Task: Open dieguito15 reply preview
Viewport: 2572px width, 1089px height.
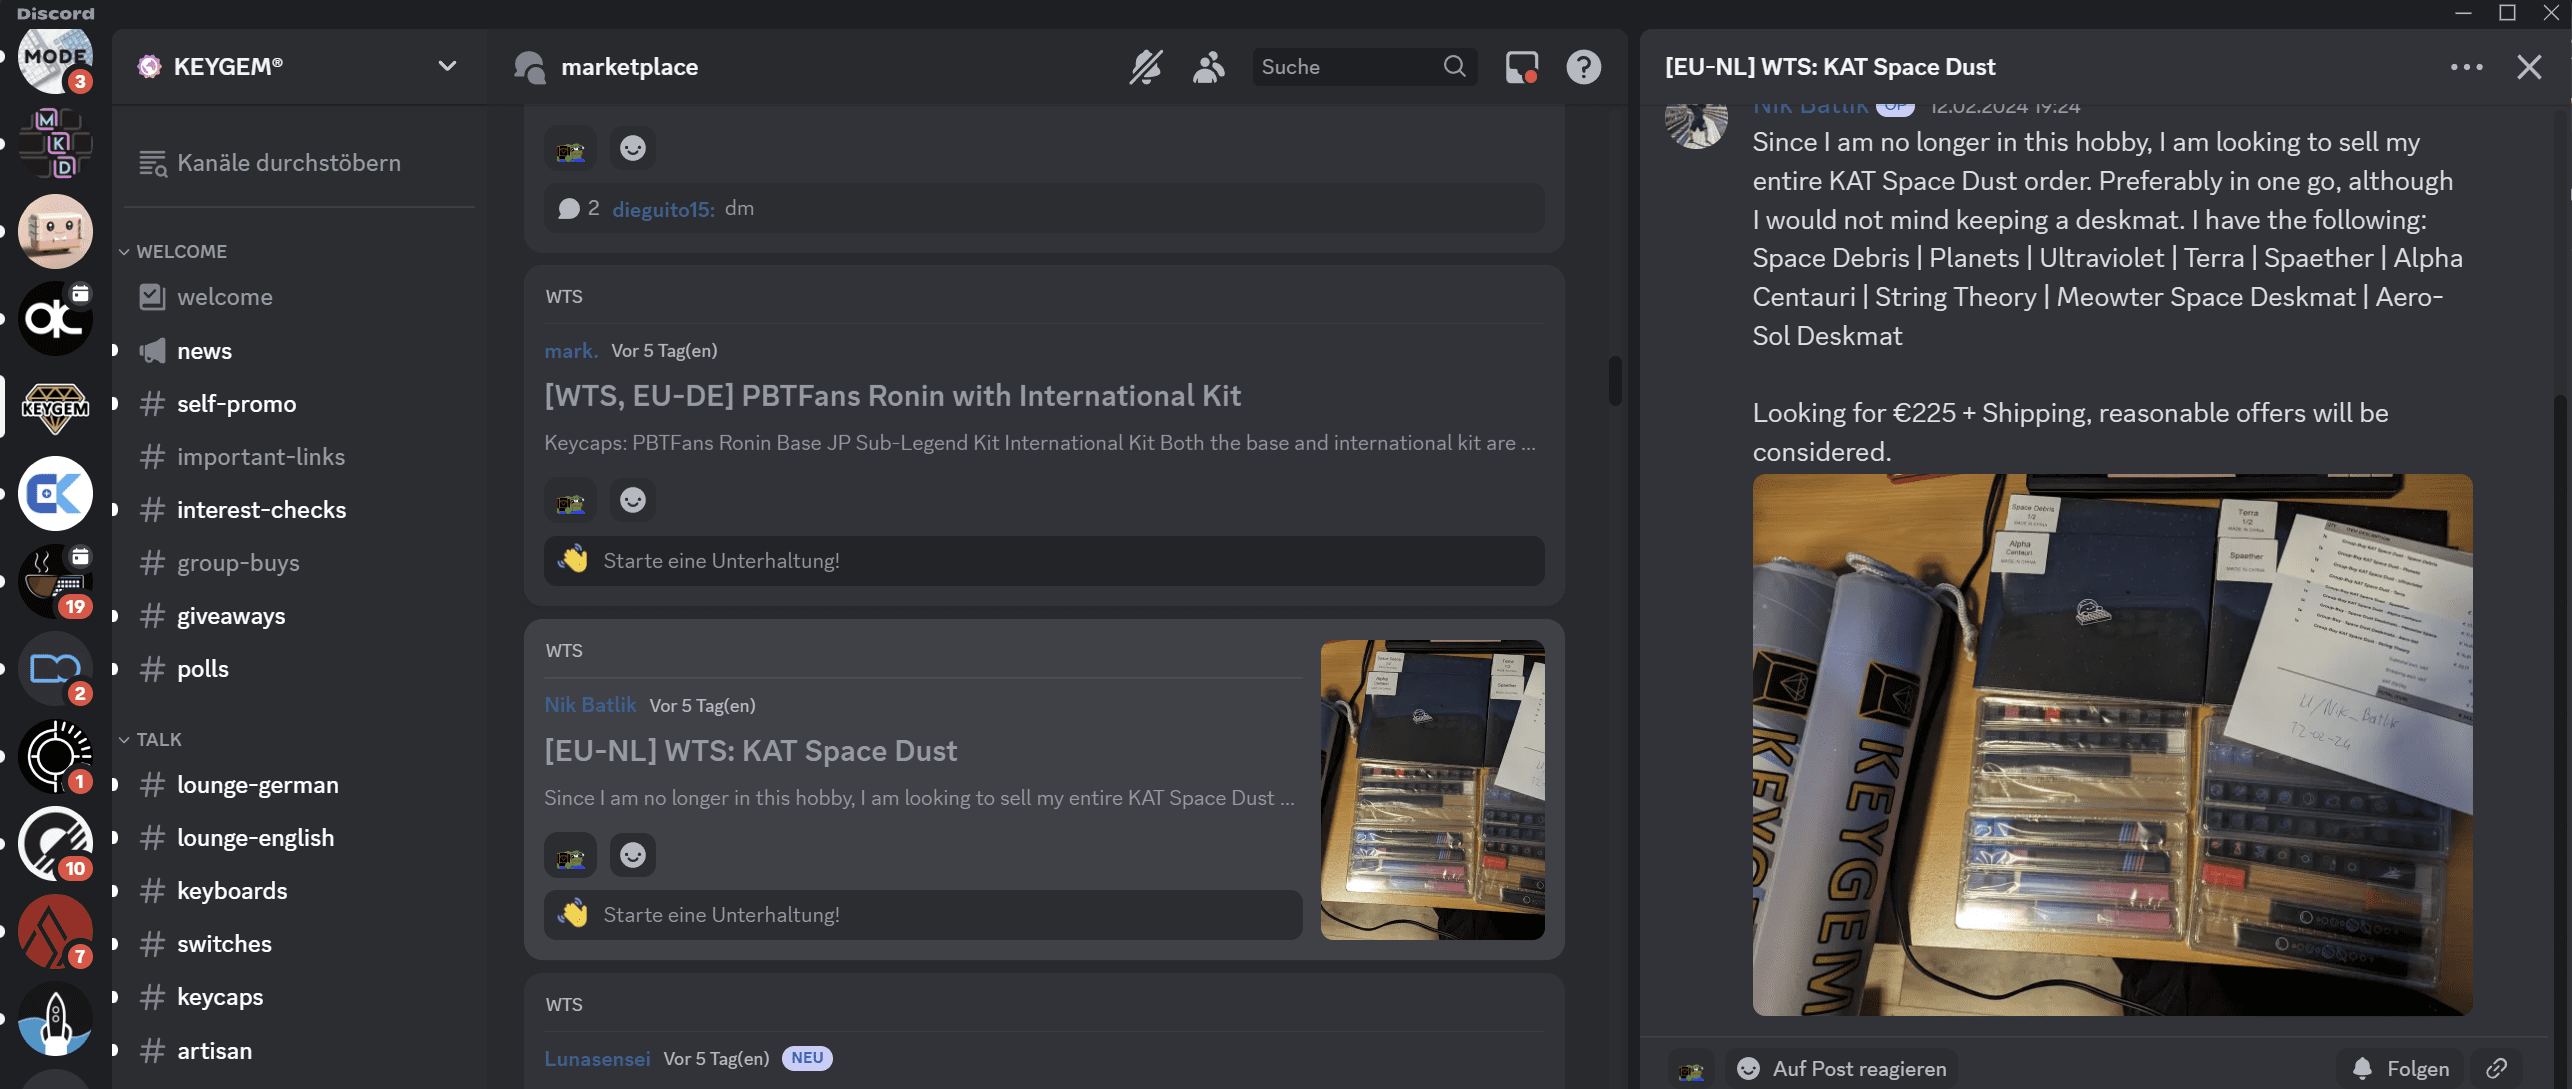Action: coord(1044,208)
